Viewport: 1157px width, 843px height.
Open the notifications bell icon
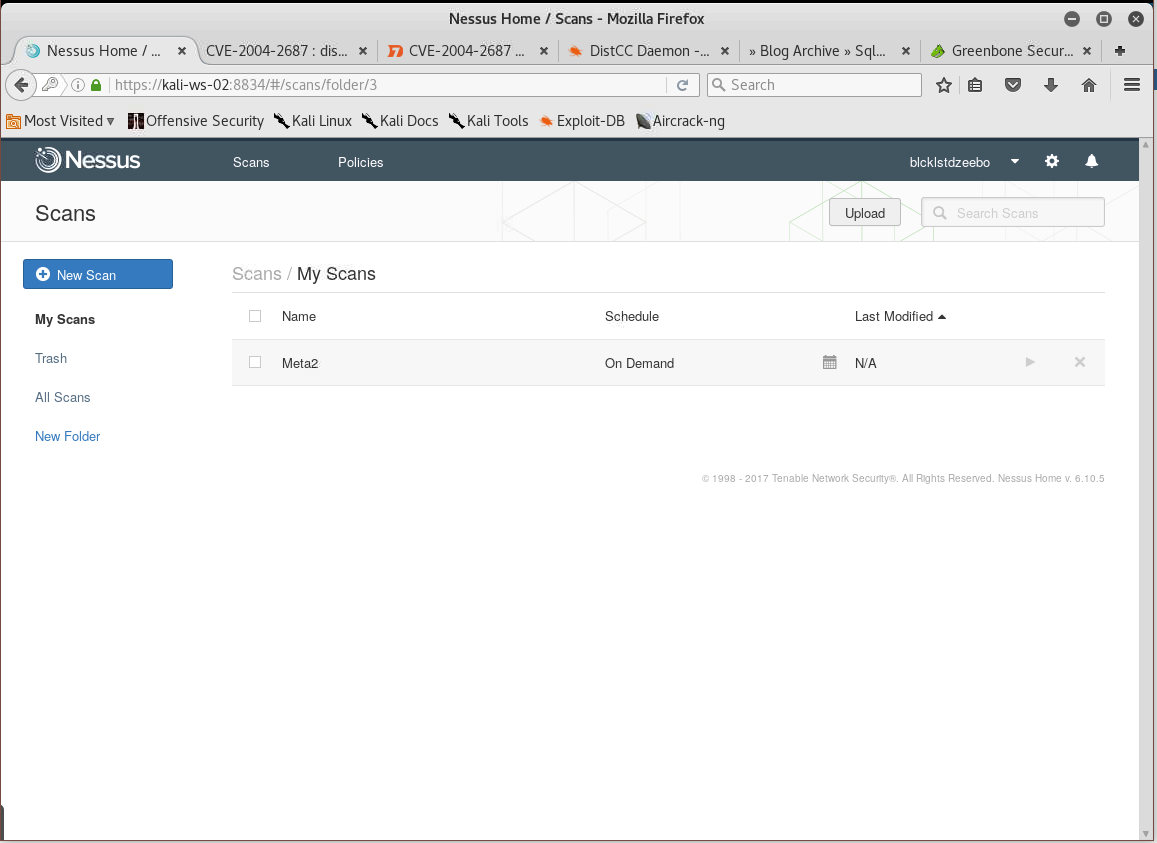(1092, 161)
